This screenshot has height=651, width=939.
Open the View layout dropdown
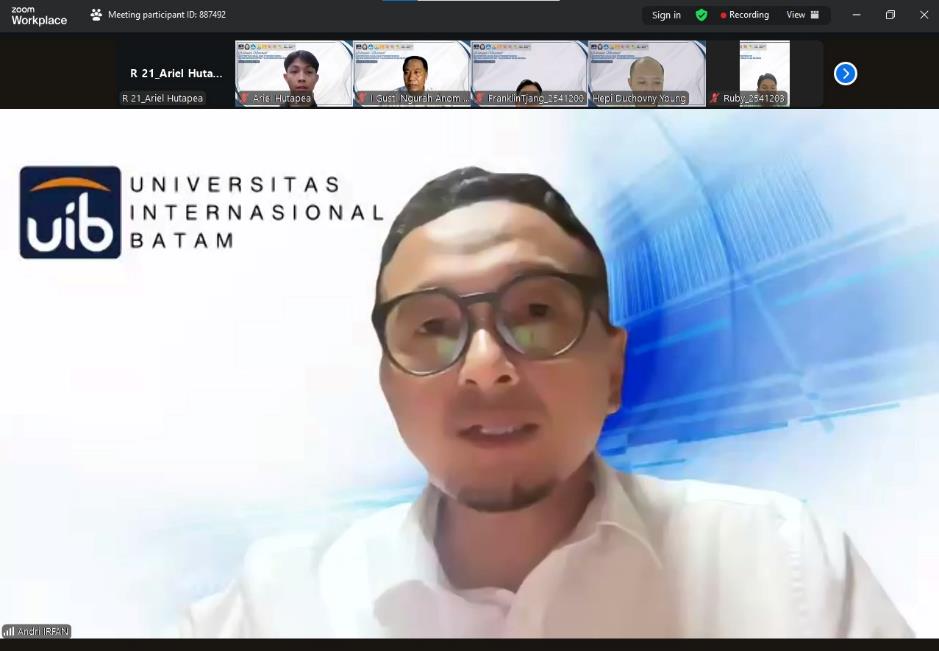click(x=802, y=15)
